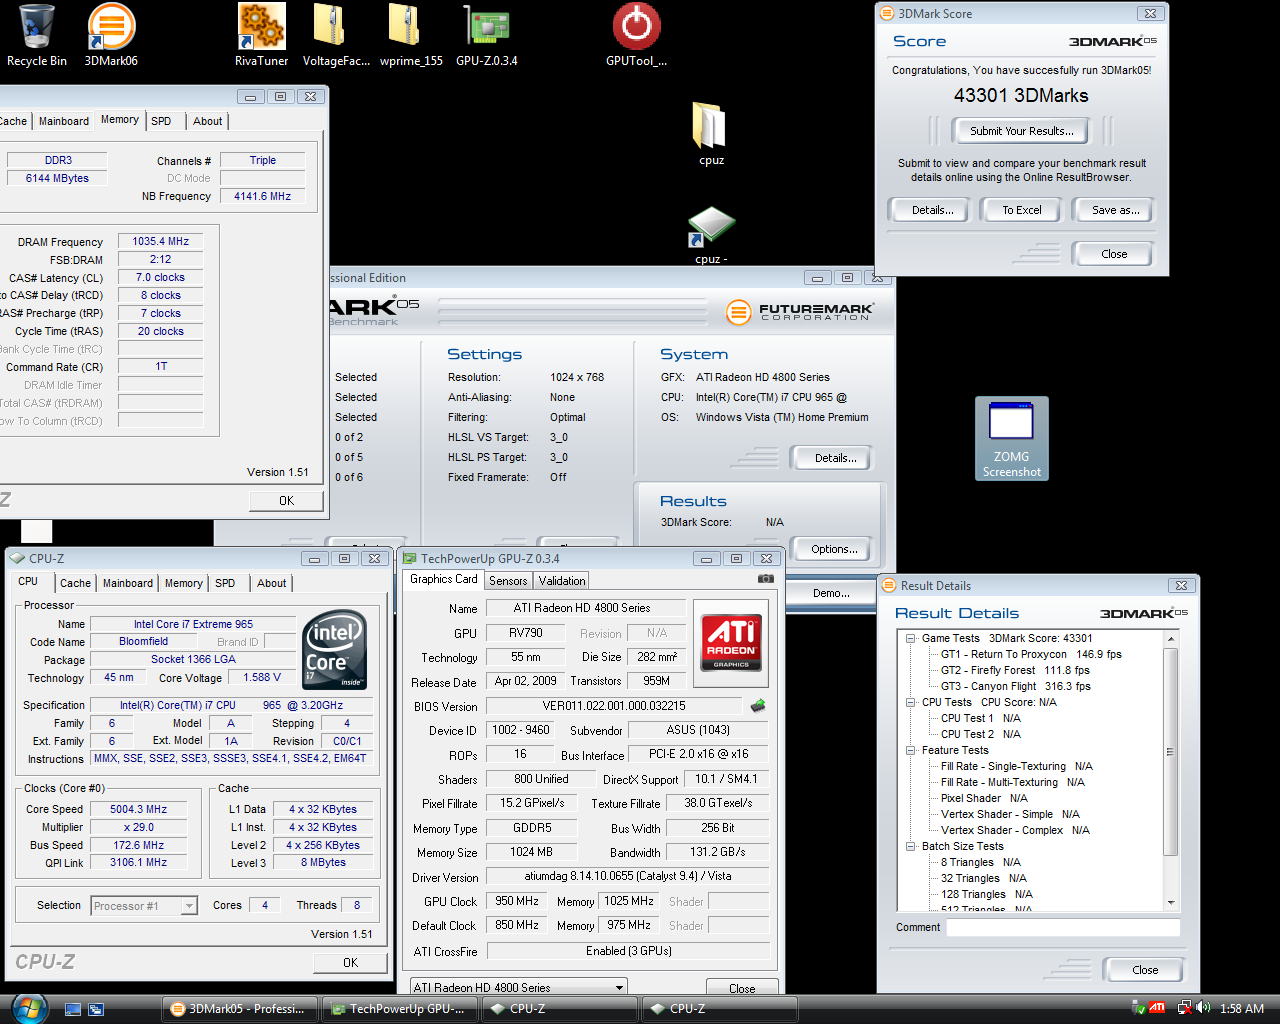The height and width of the screenshot is (1024, 1280).
Task: Click the Intel Core i7 logo in CPU-Z
Action: [334, 650]
